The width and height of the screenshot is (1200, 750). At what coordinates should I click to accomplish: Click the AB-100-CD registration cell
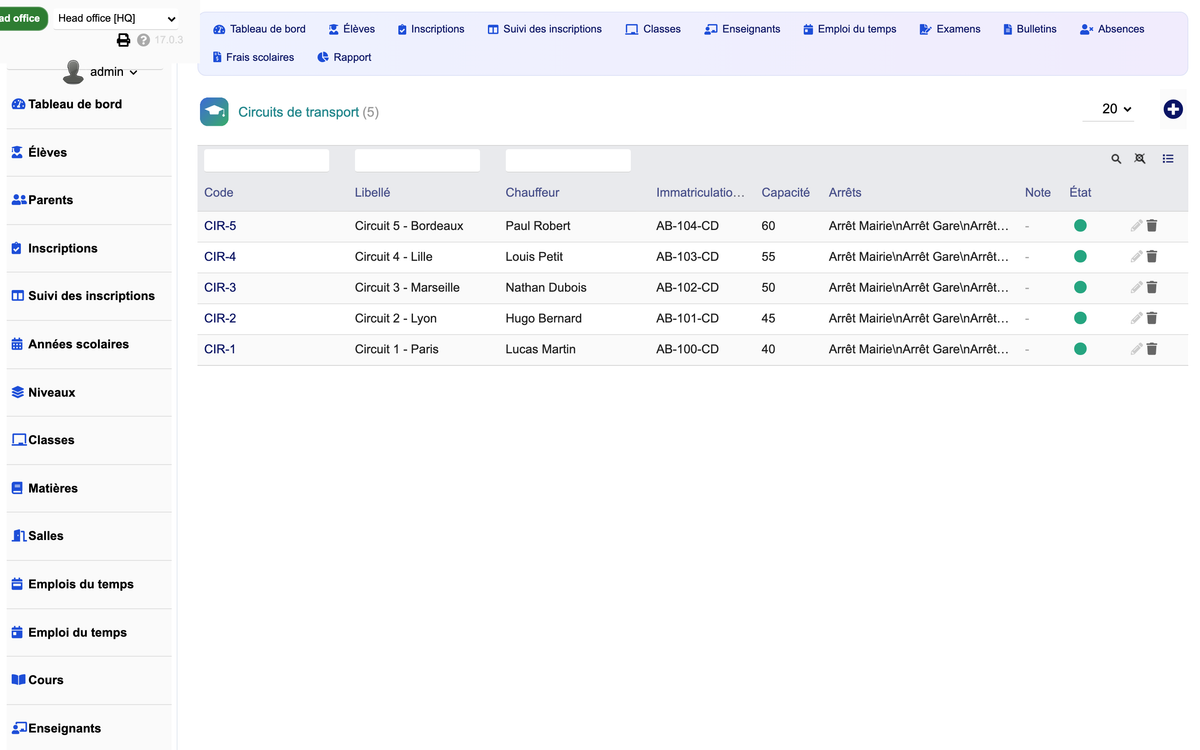coord(688,350)
